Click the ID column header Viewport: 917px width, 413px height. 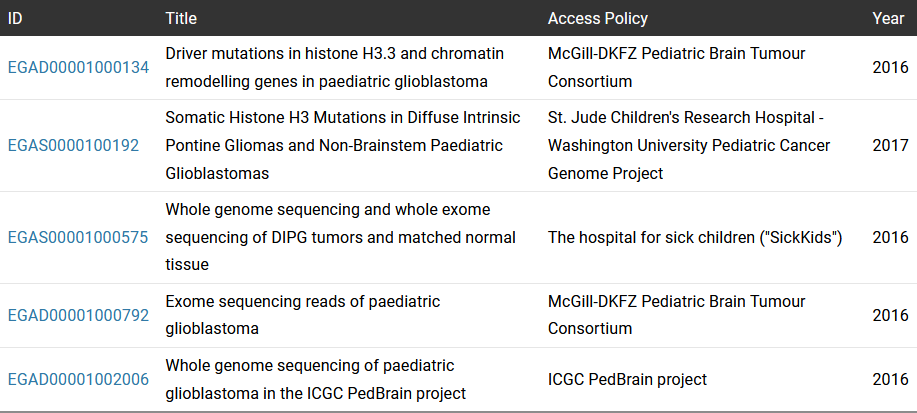coord(15,18)
